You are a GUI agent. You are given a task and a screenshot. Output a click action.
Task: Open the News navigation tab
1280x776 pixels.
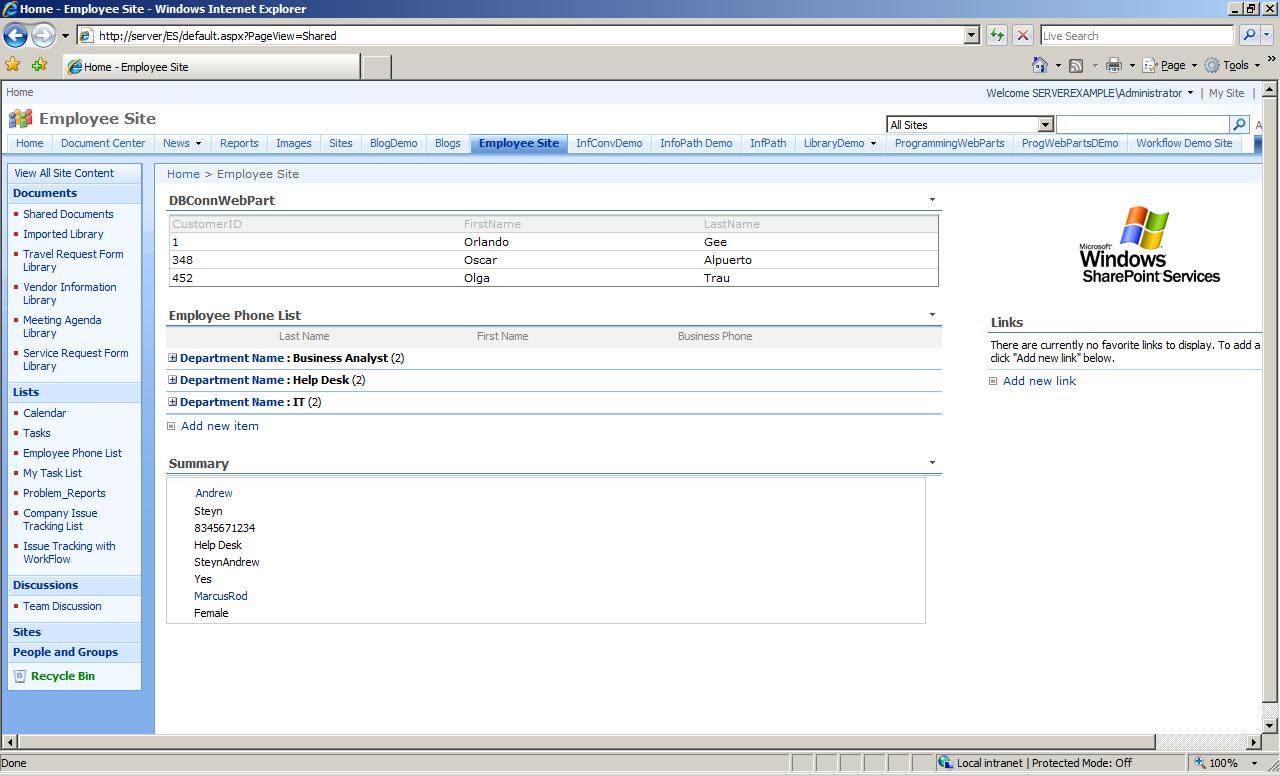click(x=182, y=143)
